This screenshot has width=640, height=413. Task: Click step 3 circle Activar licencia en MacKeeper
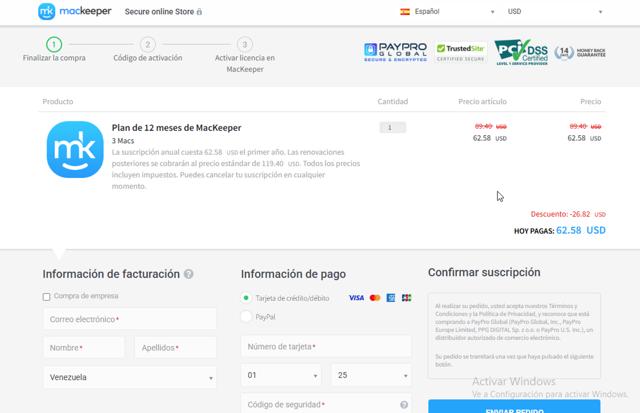(245, 44)
